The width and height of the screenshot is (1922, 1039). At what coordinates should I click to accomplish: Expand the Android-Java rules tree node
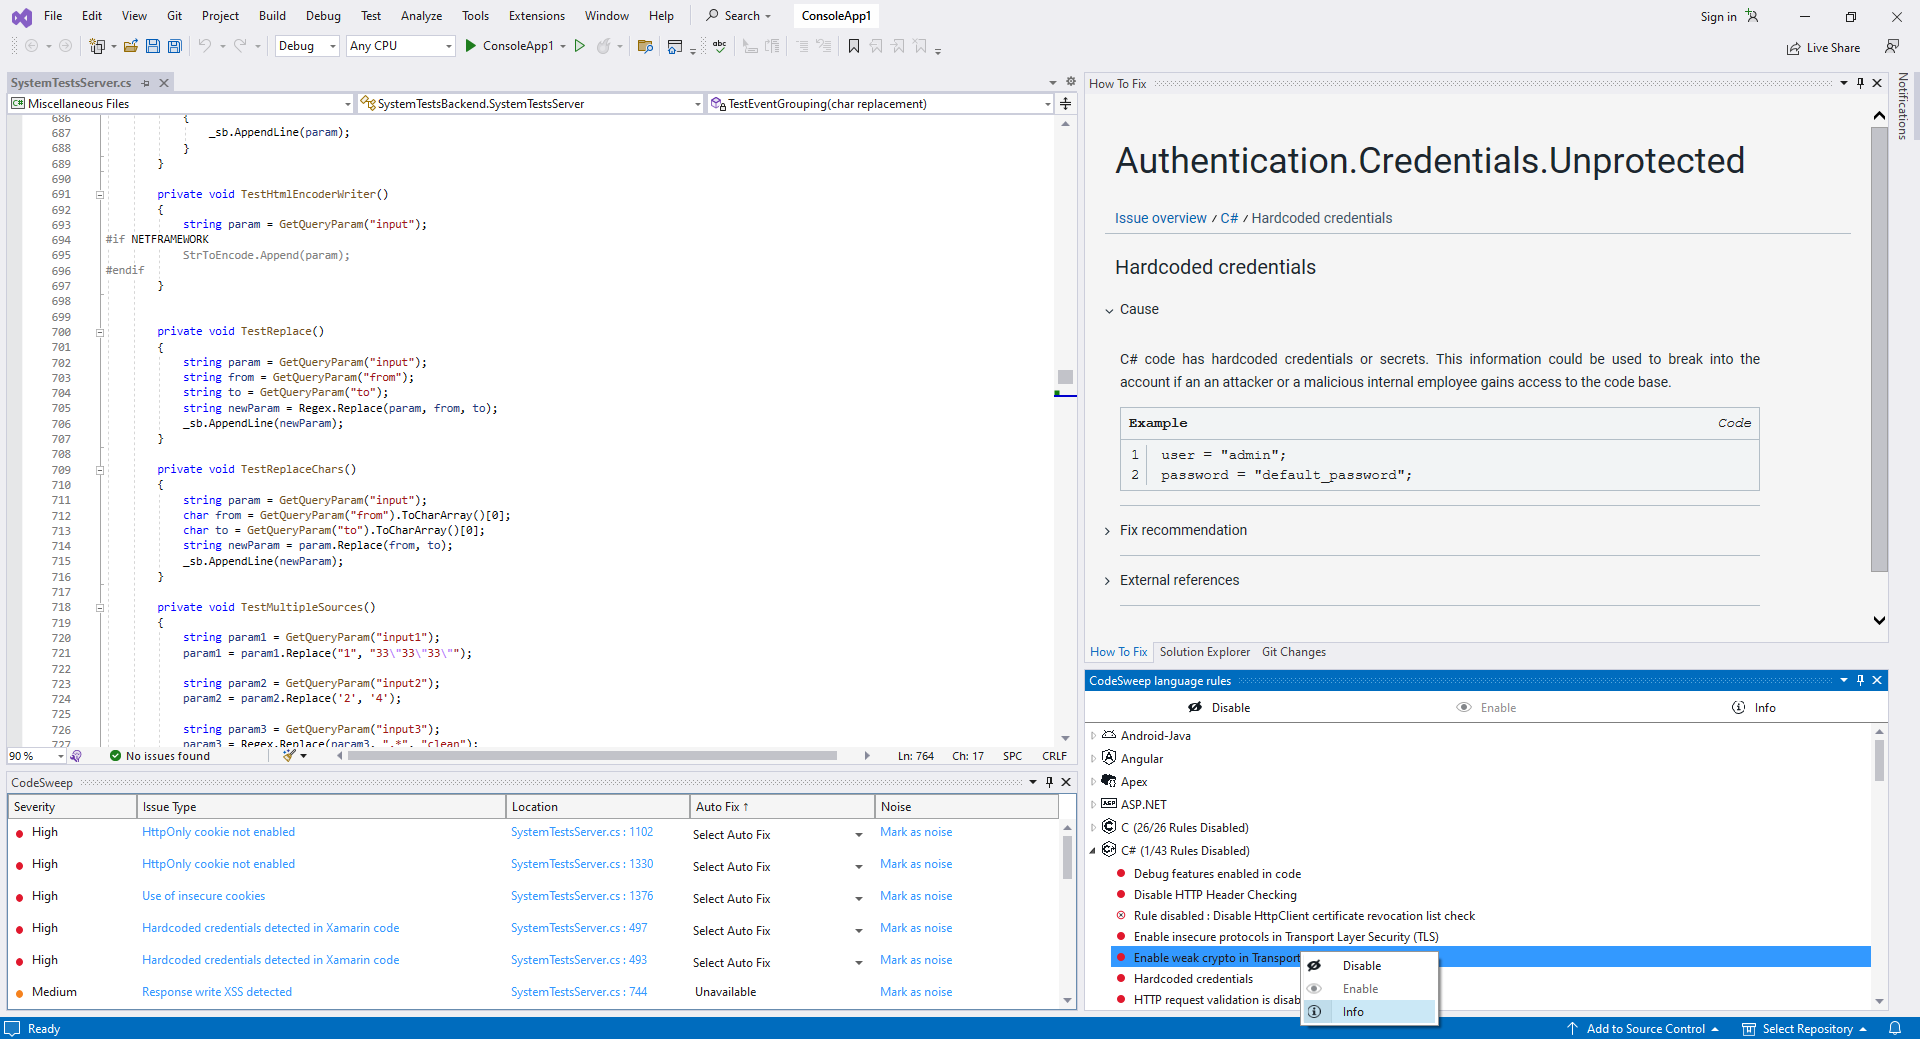[x=1093, y=735]
